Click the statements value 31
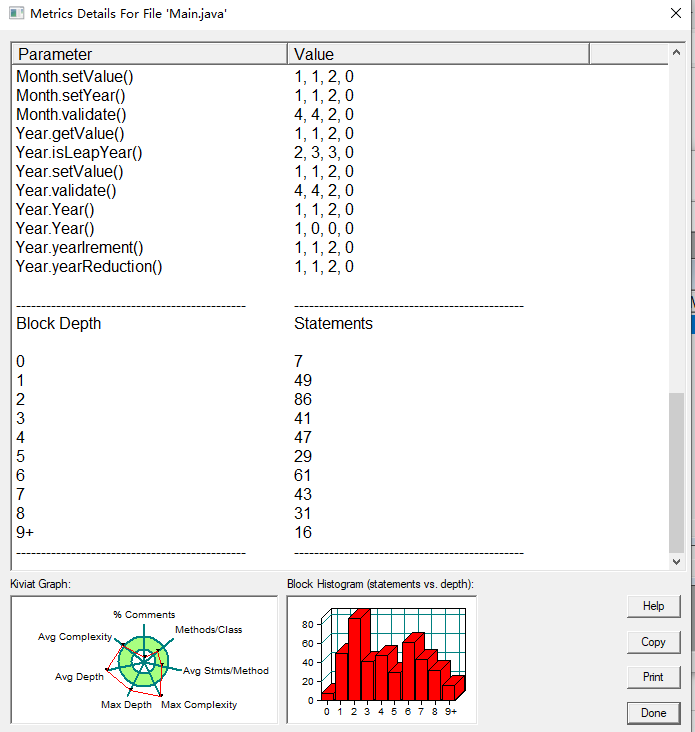 click(x=302, y=514)
